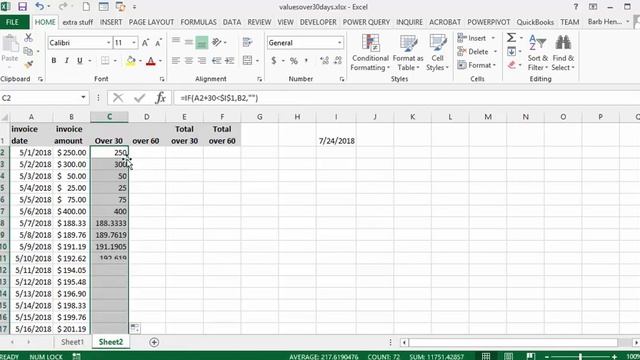Click Decrease Decimal icon
640x360 pixels.
(x=338, y=61)
